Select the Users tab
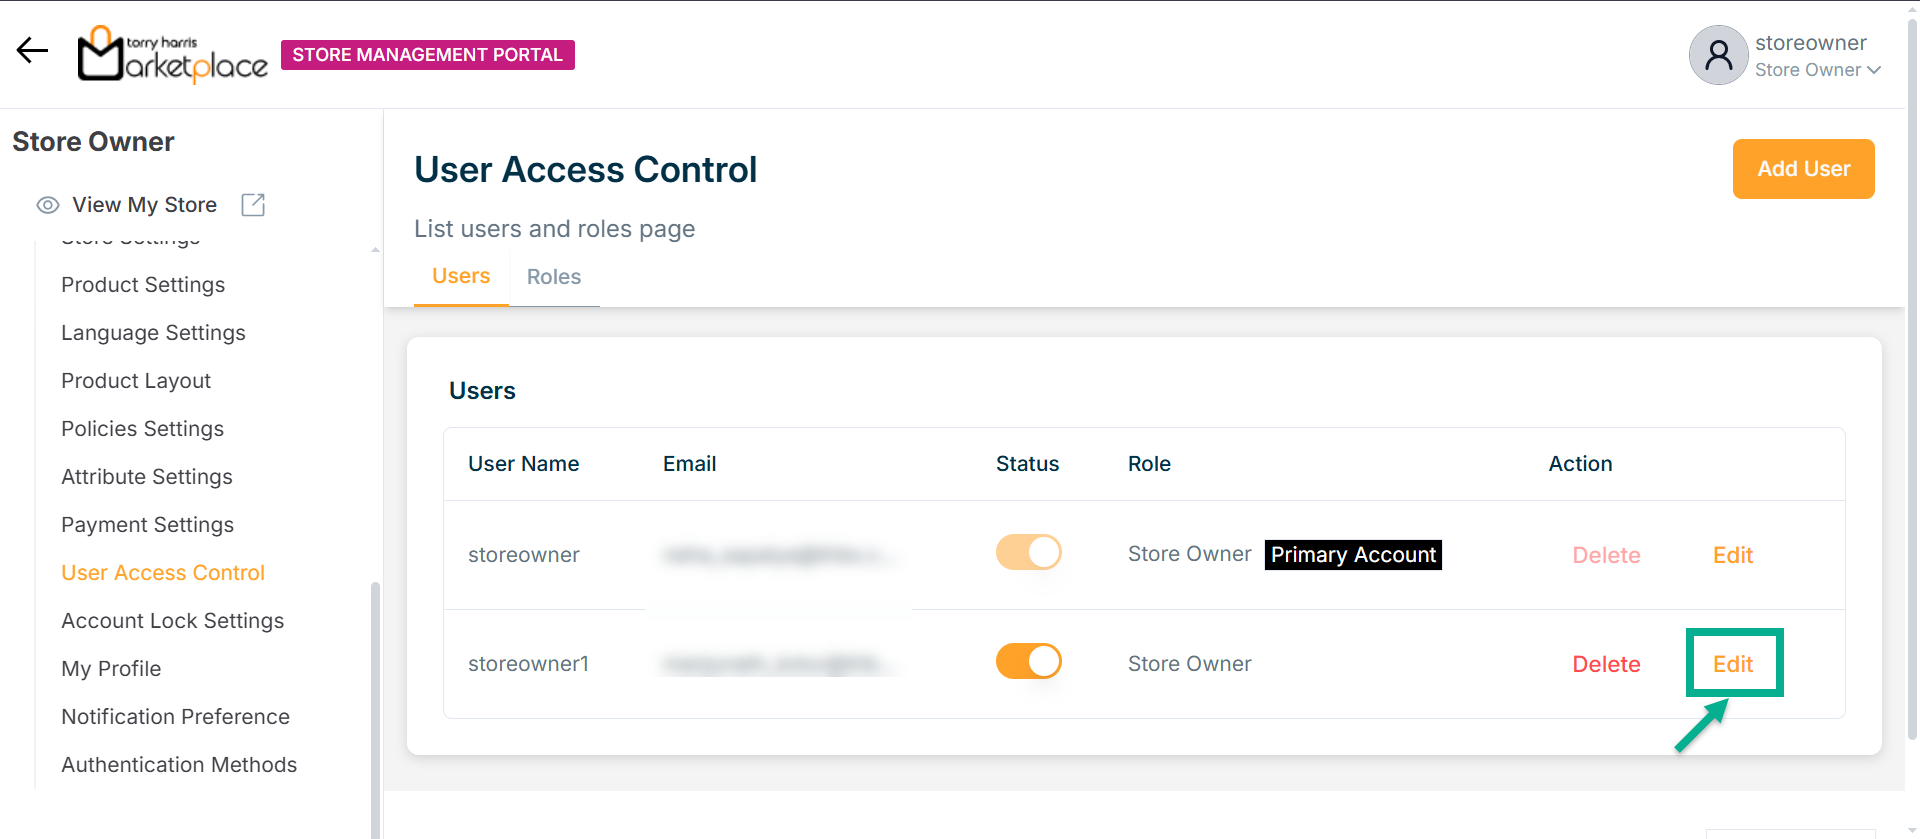 coord(461,276)
